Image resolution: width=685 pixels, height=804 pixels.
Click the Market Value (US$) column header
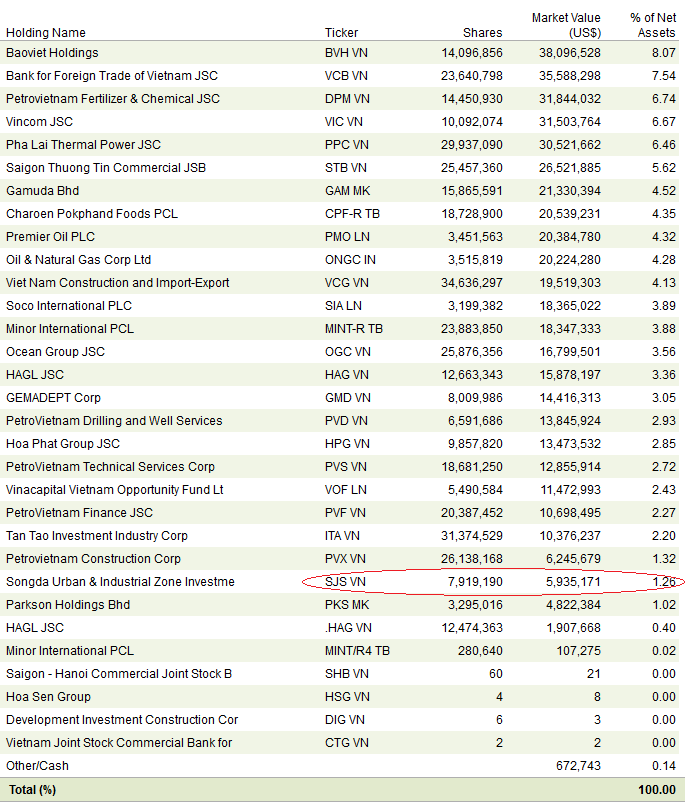pos(566,25)
